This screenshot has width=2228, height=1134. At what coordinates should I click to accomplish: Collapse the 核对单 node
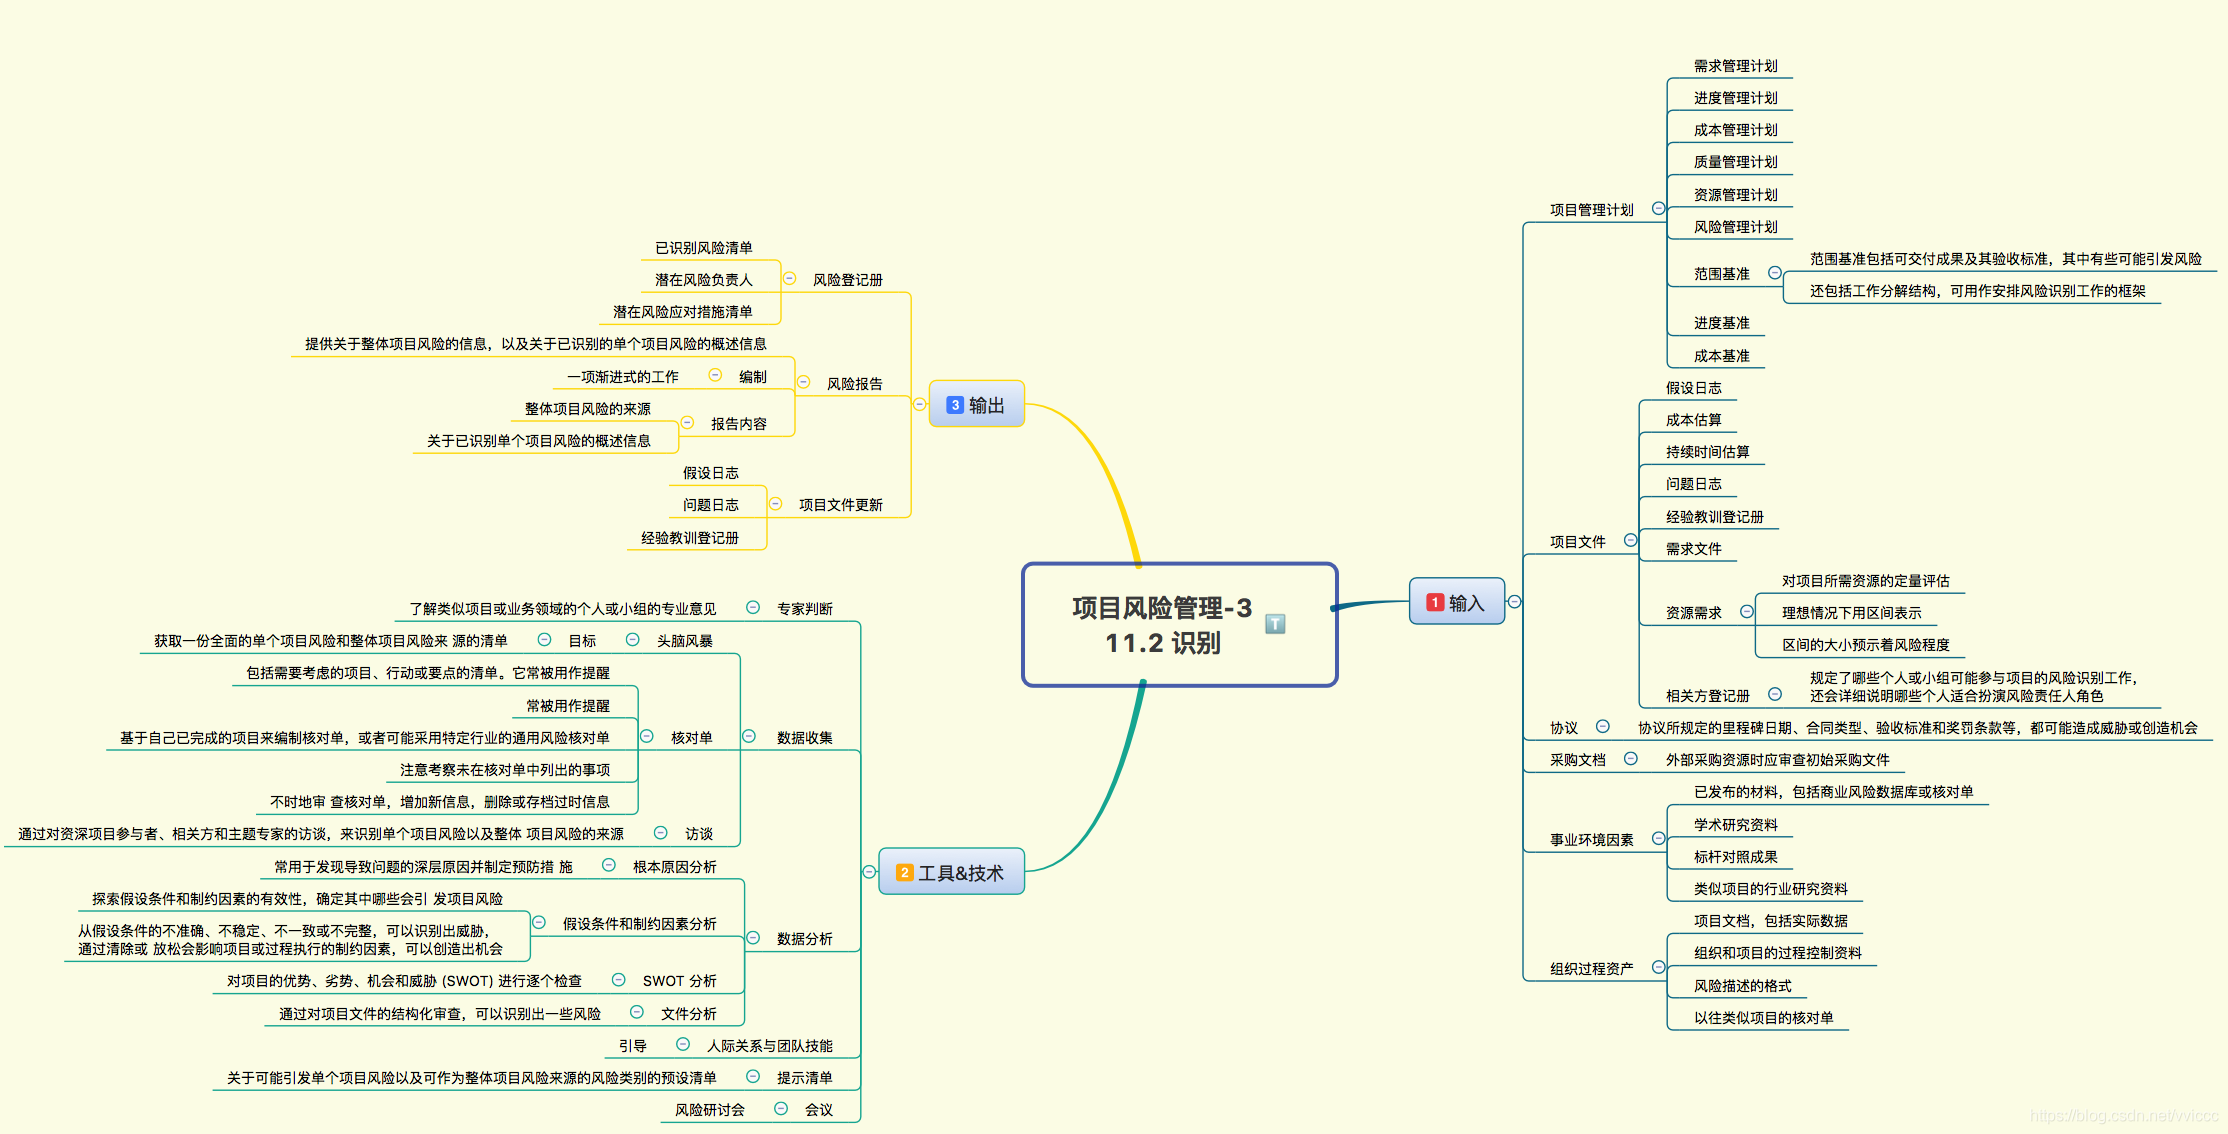click(646, 737)
